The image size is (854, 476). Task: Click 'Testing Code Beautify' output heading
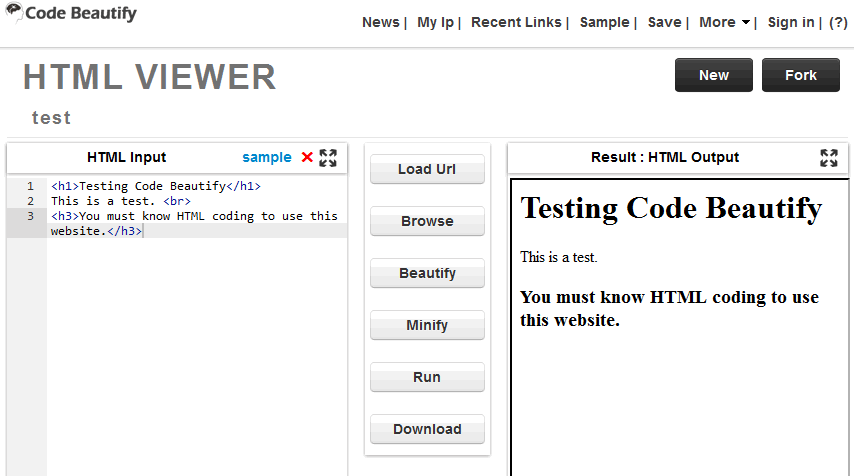tap(671, 209)
